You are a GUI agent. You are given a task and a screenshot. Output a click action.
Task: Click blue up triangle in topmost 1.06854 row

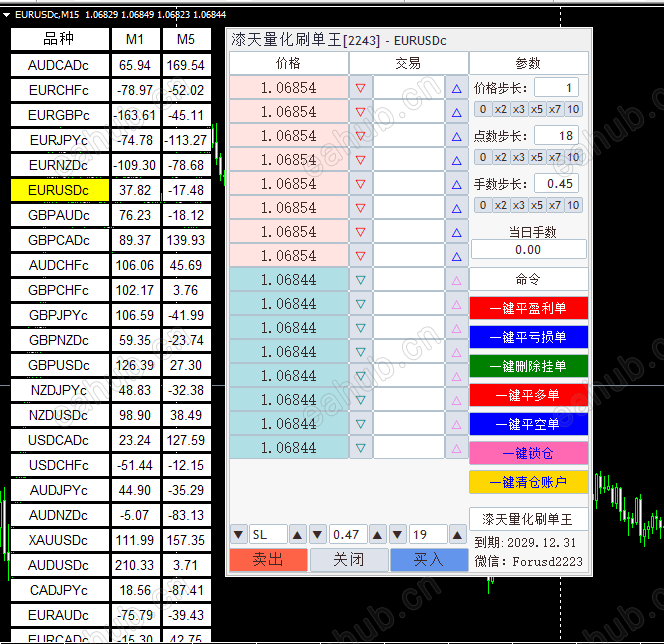coord(456,88)
